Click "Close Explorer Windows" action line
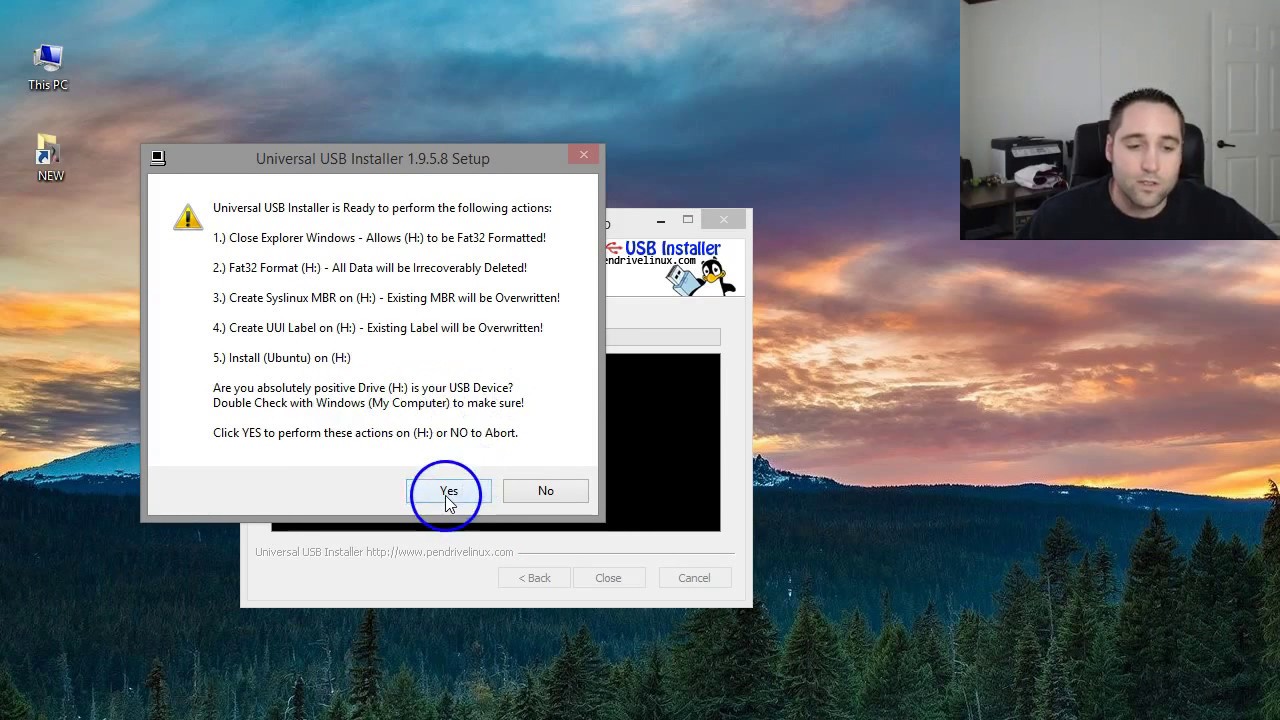 (x=379, y=238)
